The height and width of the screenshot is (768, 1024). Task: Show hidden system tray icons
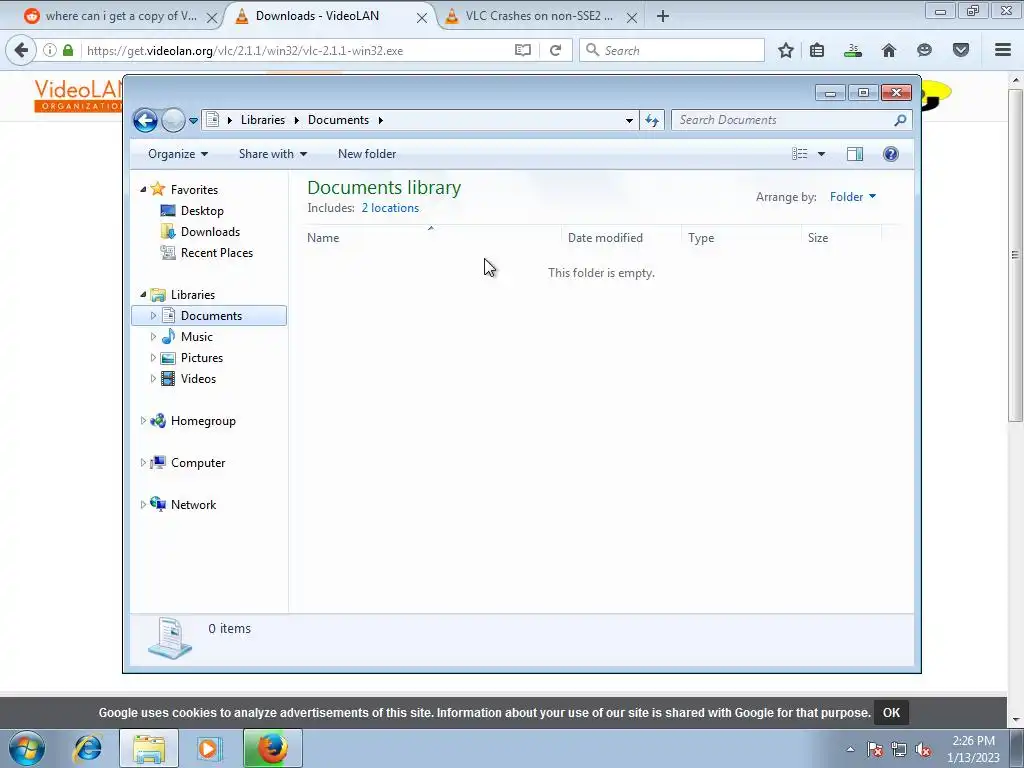850,749
